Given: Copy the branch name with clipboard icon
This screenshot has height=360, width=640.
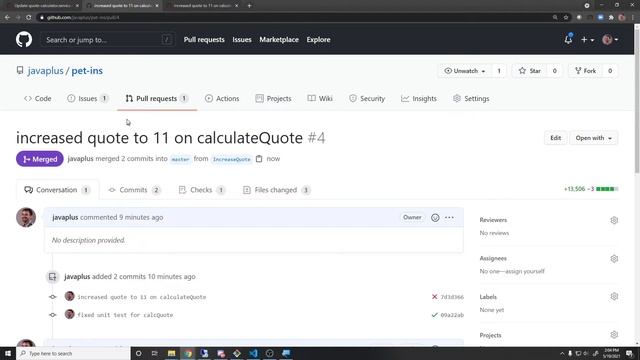Looking at the screenshot, I should 259,159.
